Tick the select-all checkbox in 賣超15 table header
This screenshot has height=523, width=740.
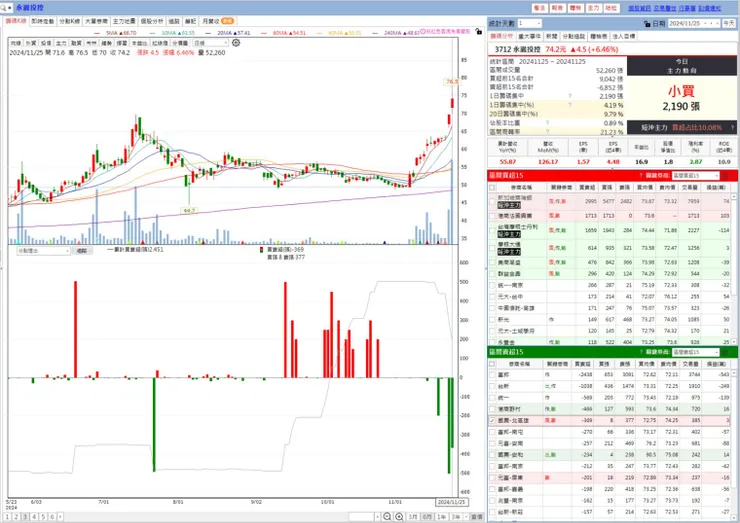[x=492, y=364]
